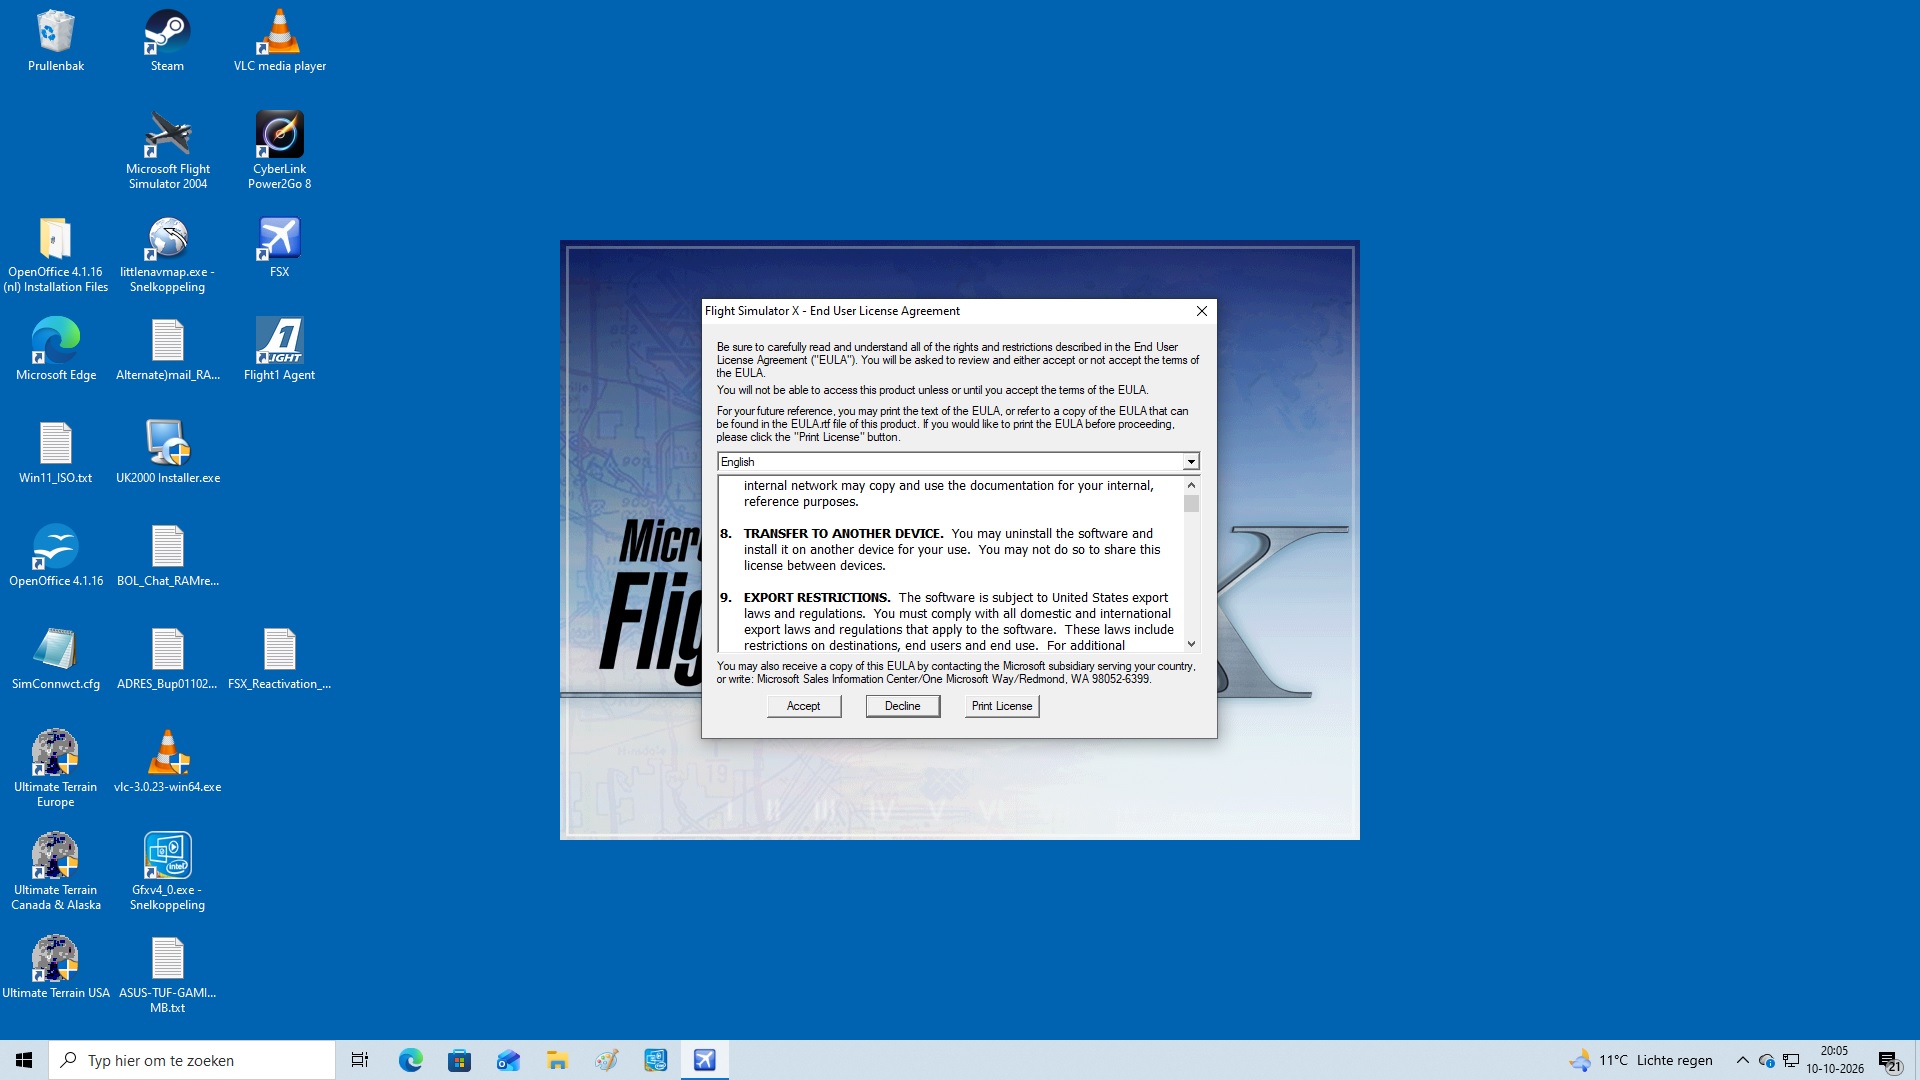The image size is (1920, 1080).
Task: Select the vlc-3.0.23-win64.exe installer icon
Action: [168, 762]
